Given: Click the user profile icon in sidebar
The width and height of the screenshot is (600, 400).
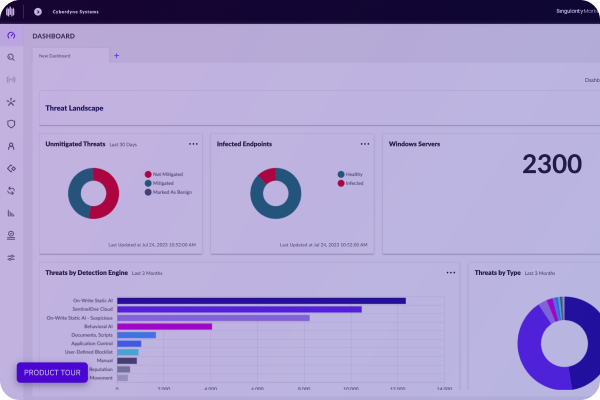Looking at the screenshot, I should pos(11,146).
